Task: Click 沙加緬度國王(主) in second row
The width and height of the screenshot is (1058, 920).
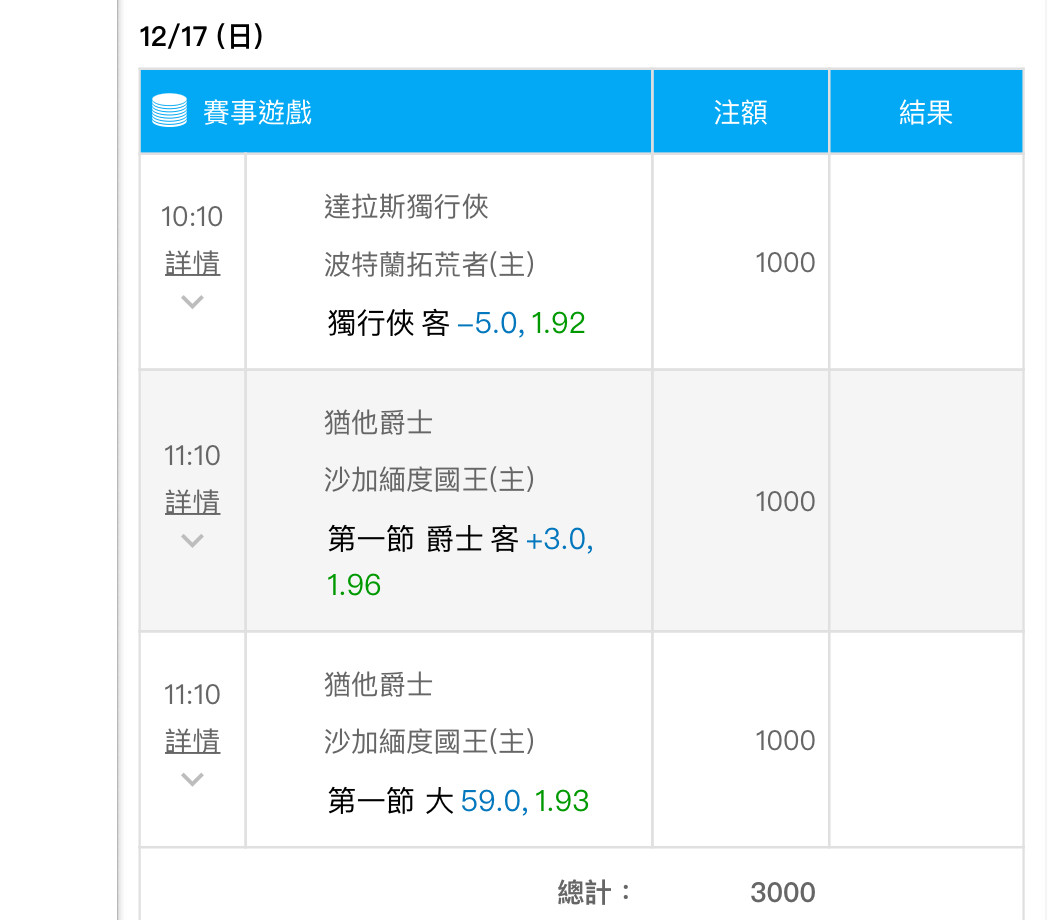Action: 429,480
